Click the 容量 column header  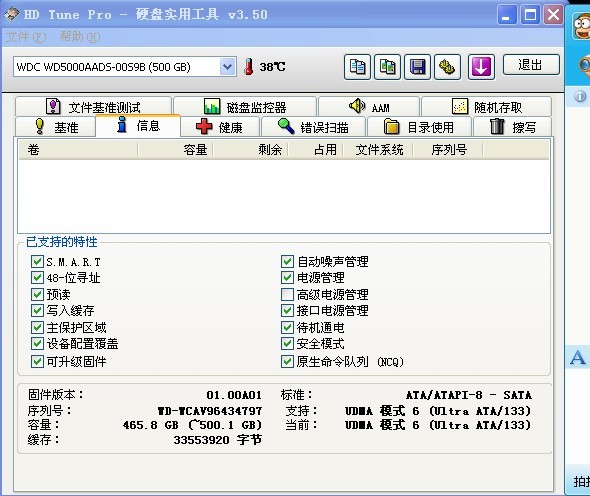(x=175, y=150)
